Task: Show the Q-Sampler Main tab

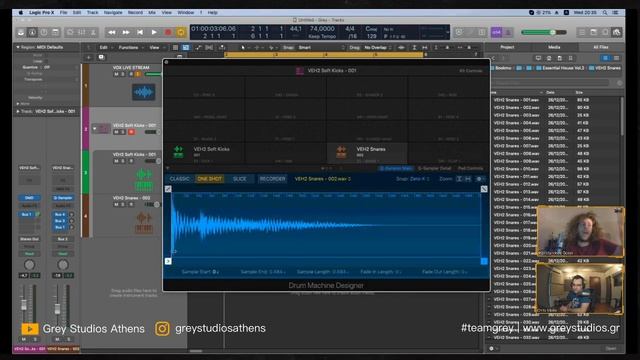Action: [396, 168]
